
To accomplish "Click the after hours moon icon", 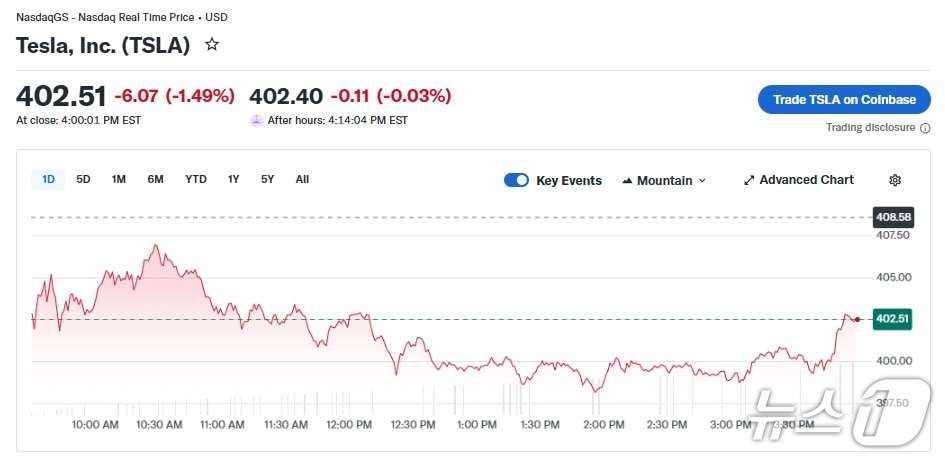I will (257, 120).
